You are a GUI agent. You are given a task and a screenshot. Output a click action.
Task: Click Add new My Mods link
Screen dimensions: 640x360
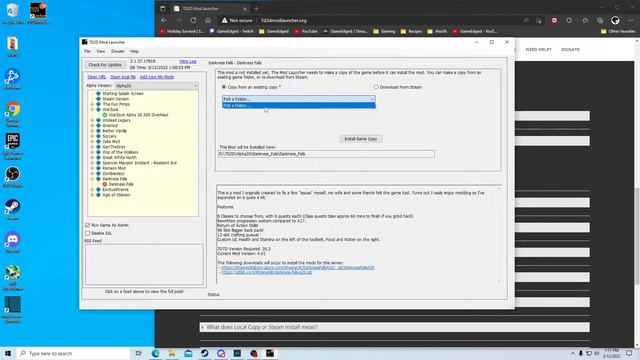[157, 77]
